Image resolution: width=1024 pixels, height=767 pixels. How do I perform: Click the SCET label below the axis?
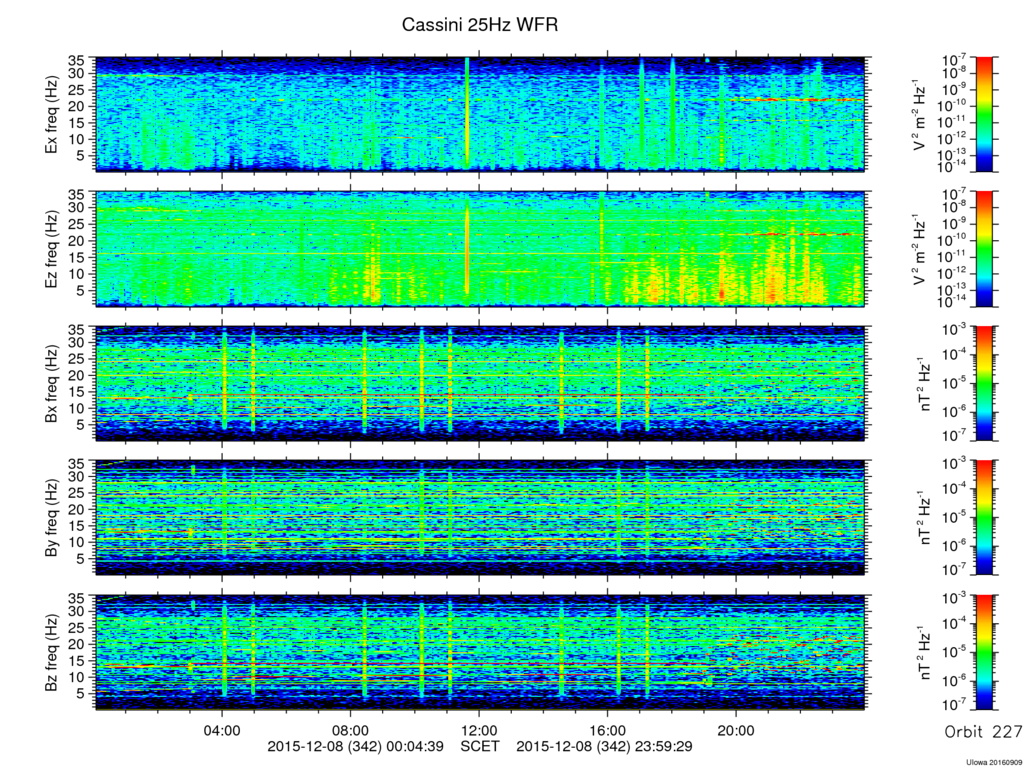tap(480, 746)
